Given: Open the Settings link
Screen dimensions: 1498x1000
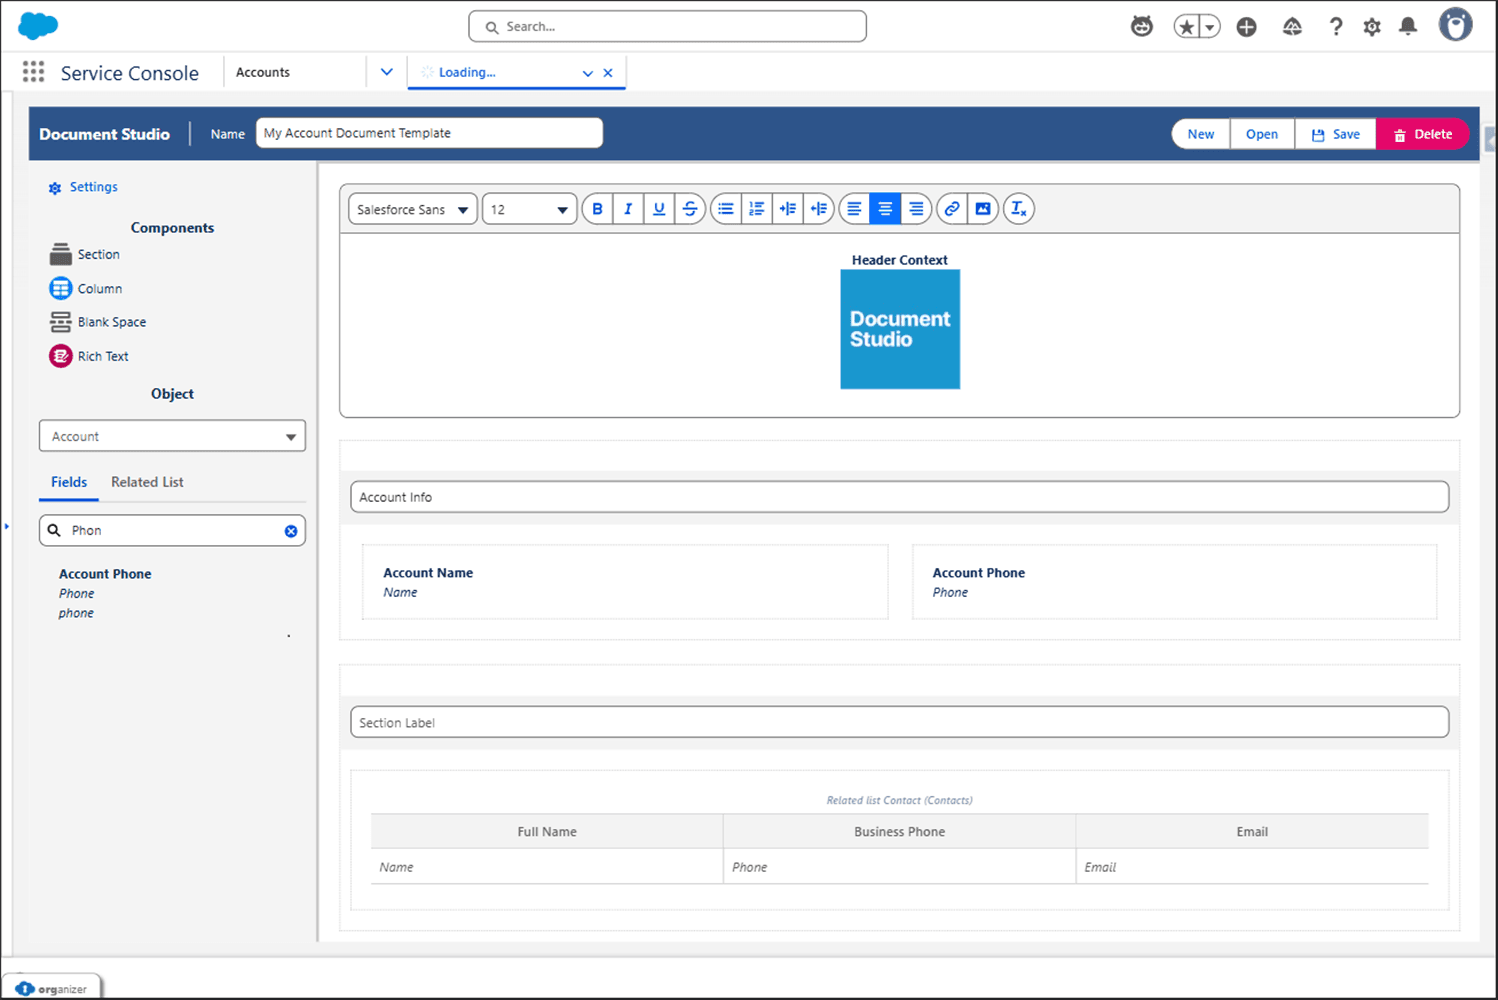Looking at the screenshot, I should point(83,187).
